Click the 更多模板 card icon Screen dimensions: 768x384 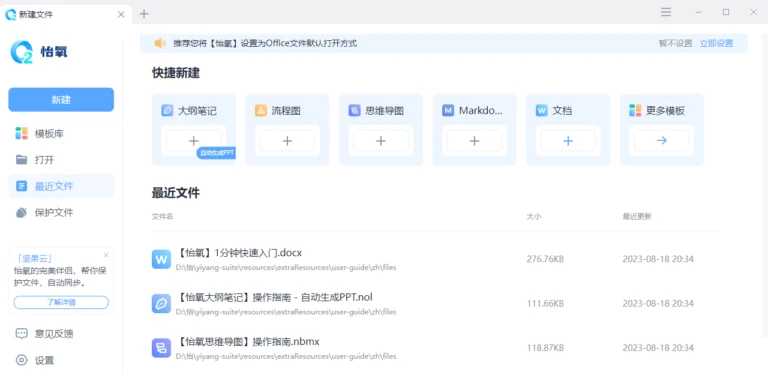pos(635,111)
